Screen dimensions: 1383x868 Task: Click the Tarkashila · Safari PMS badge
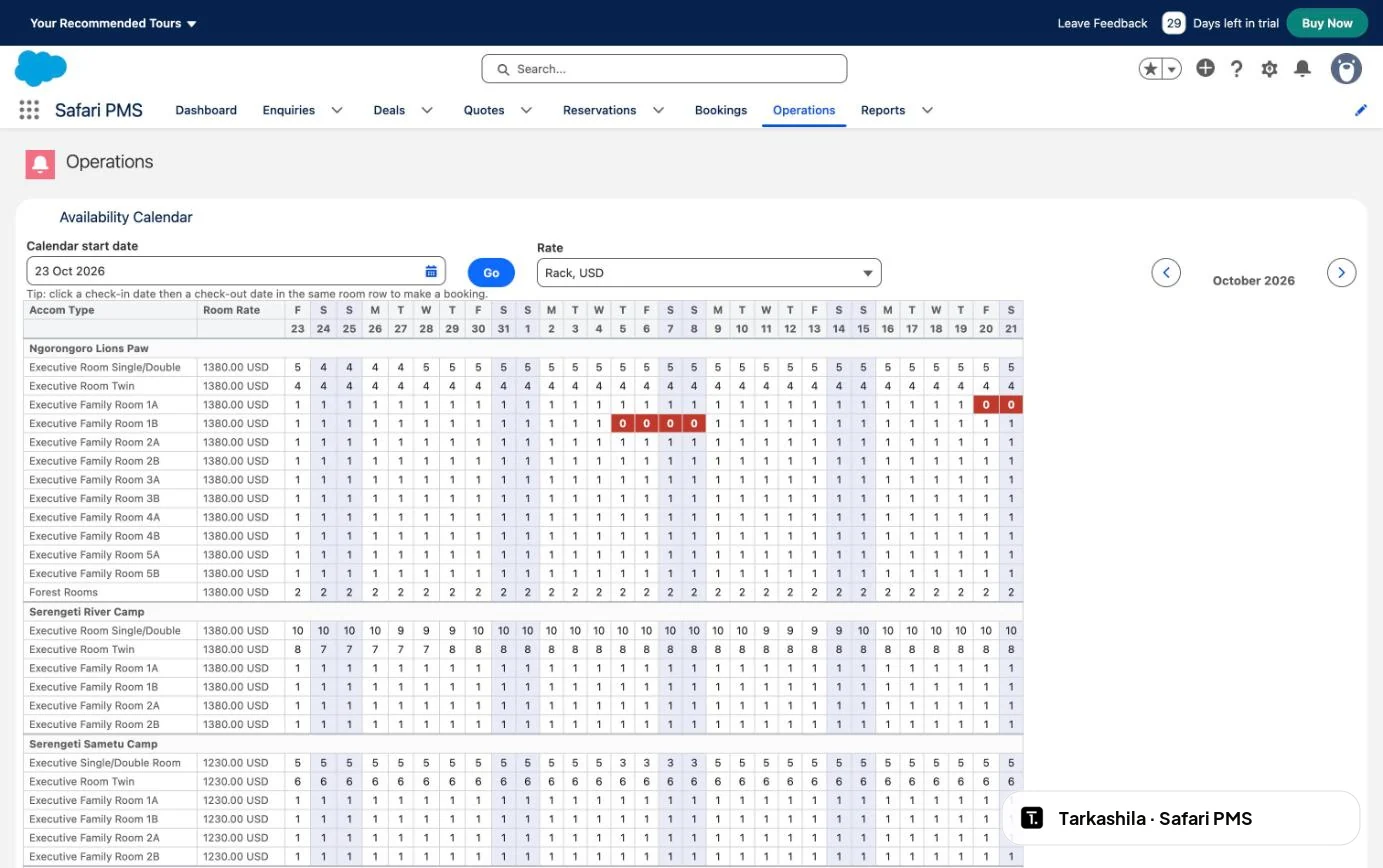click(1181, 818)
